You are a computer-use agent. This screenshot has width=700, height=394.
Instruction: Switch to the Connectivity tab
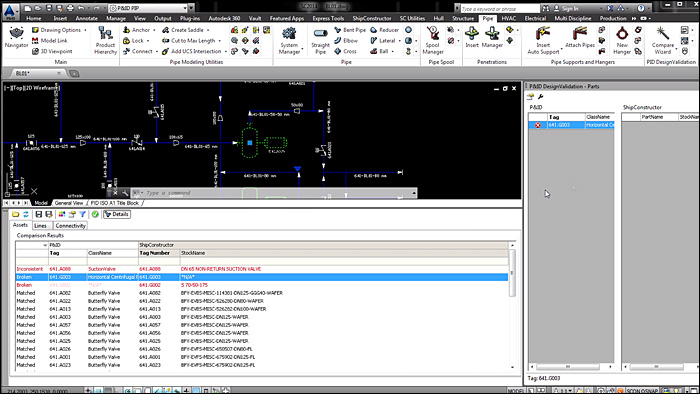pyautogui.click(x=70, y=225)
